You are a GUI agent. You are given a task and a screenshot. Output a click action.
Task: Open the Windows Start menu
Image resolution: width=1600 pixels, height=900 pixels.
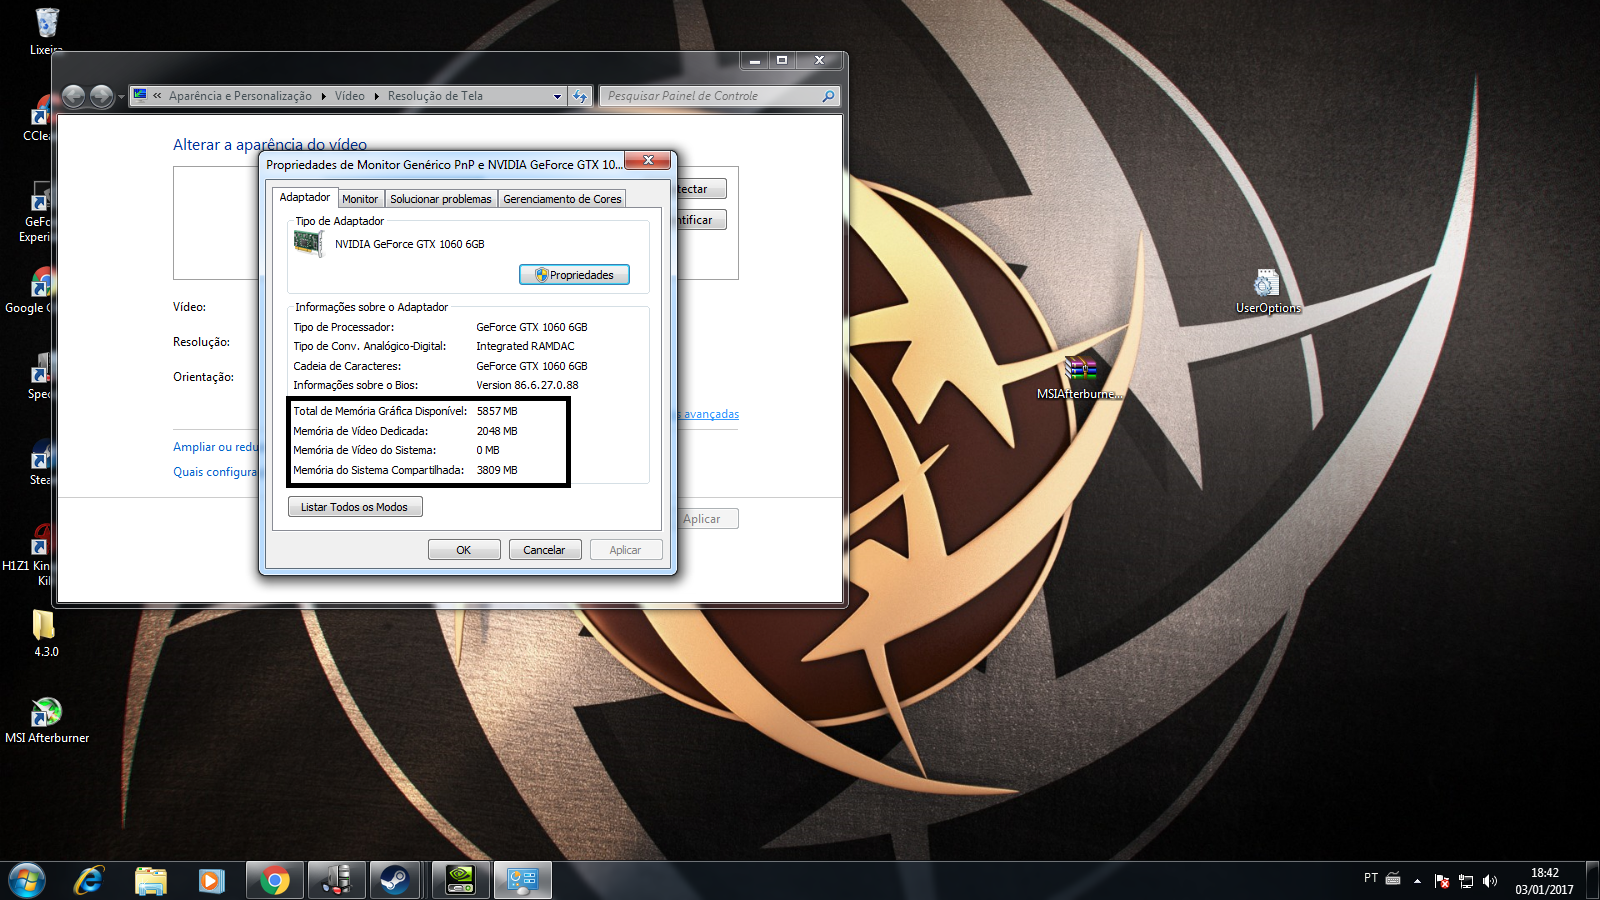pos(27,880)
